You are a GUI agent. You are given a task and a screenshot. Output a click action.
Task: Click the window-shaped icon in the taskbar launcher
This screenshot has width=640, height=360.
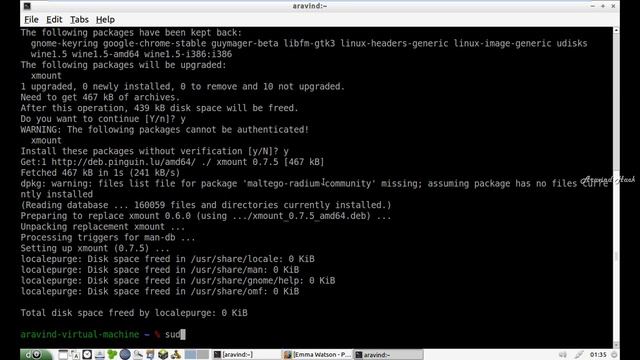tap(63, 354)
